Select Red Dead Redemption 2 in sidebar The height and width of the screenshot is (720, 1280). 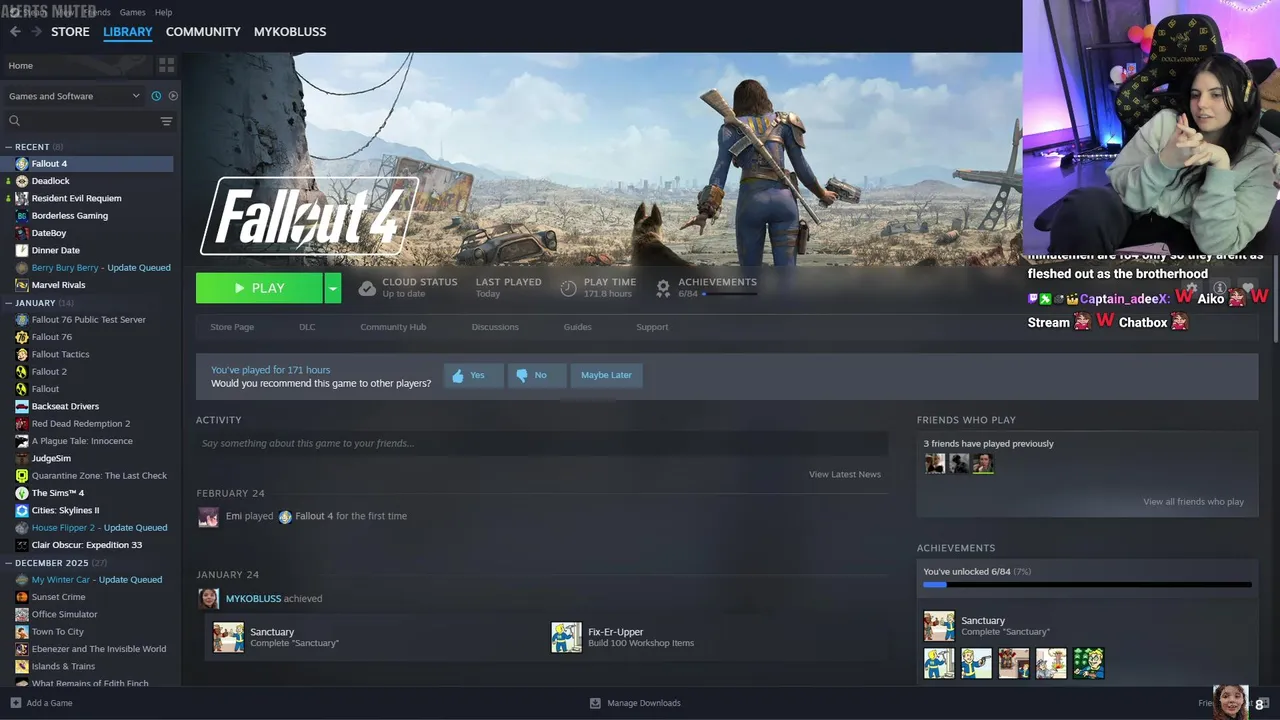pos(81,424)
